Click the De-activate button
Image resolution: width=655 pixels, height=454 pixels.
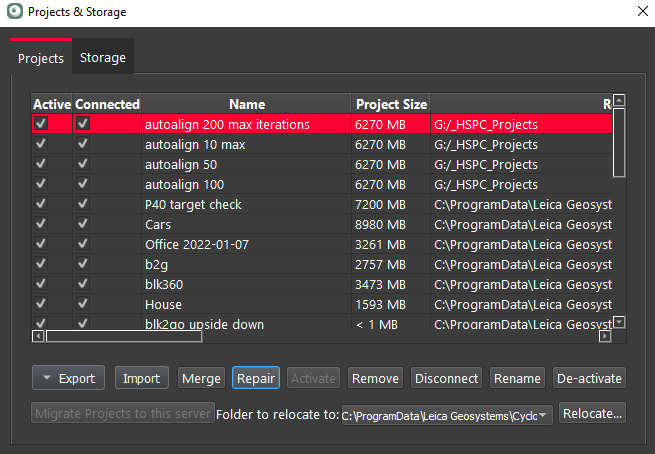[589, 378]
